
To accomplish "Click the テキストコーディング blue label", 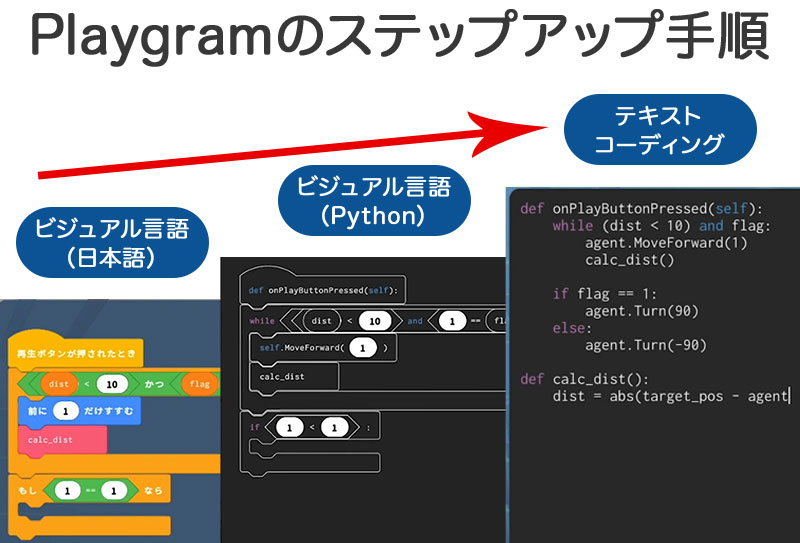I will [660, 129].
